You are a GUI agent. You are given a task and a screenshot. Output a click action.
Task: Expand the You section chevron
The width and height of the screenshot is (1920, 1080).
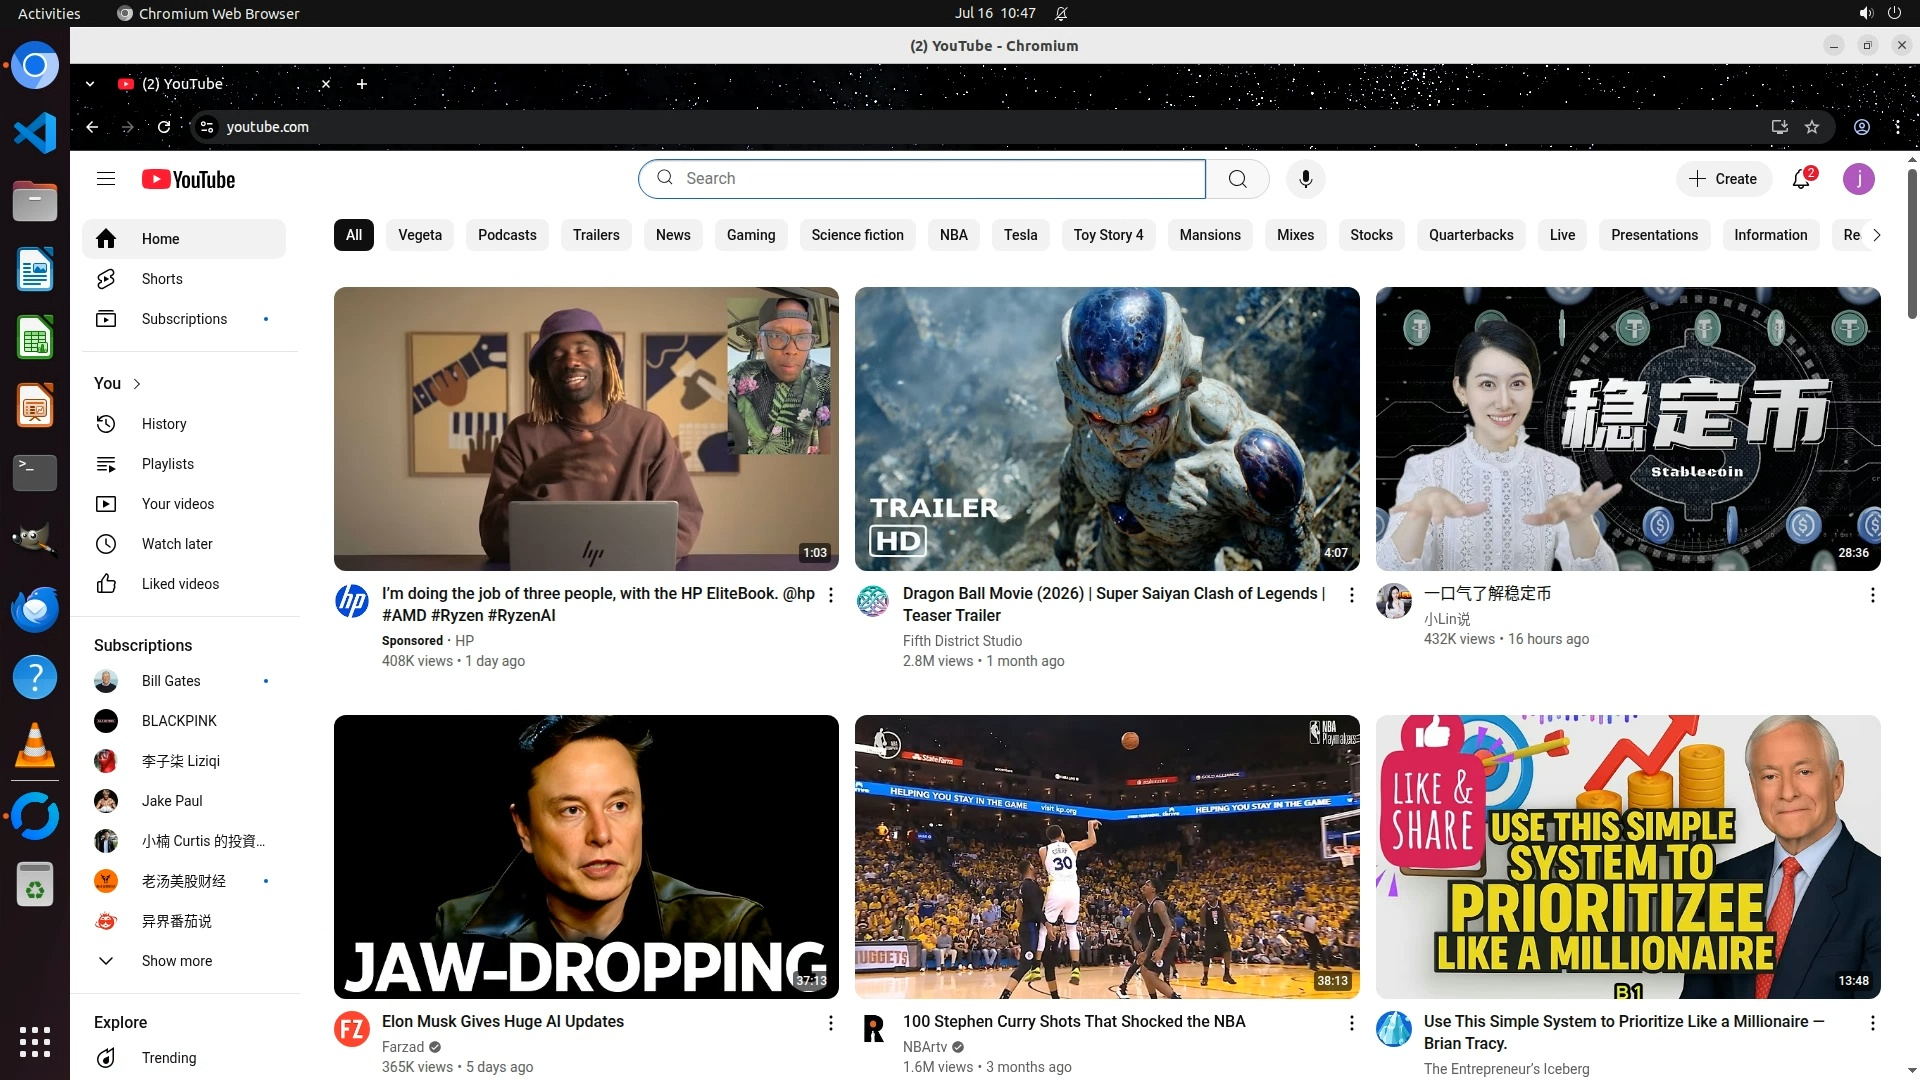tap(137, 384)
